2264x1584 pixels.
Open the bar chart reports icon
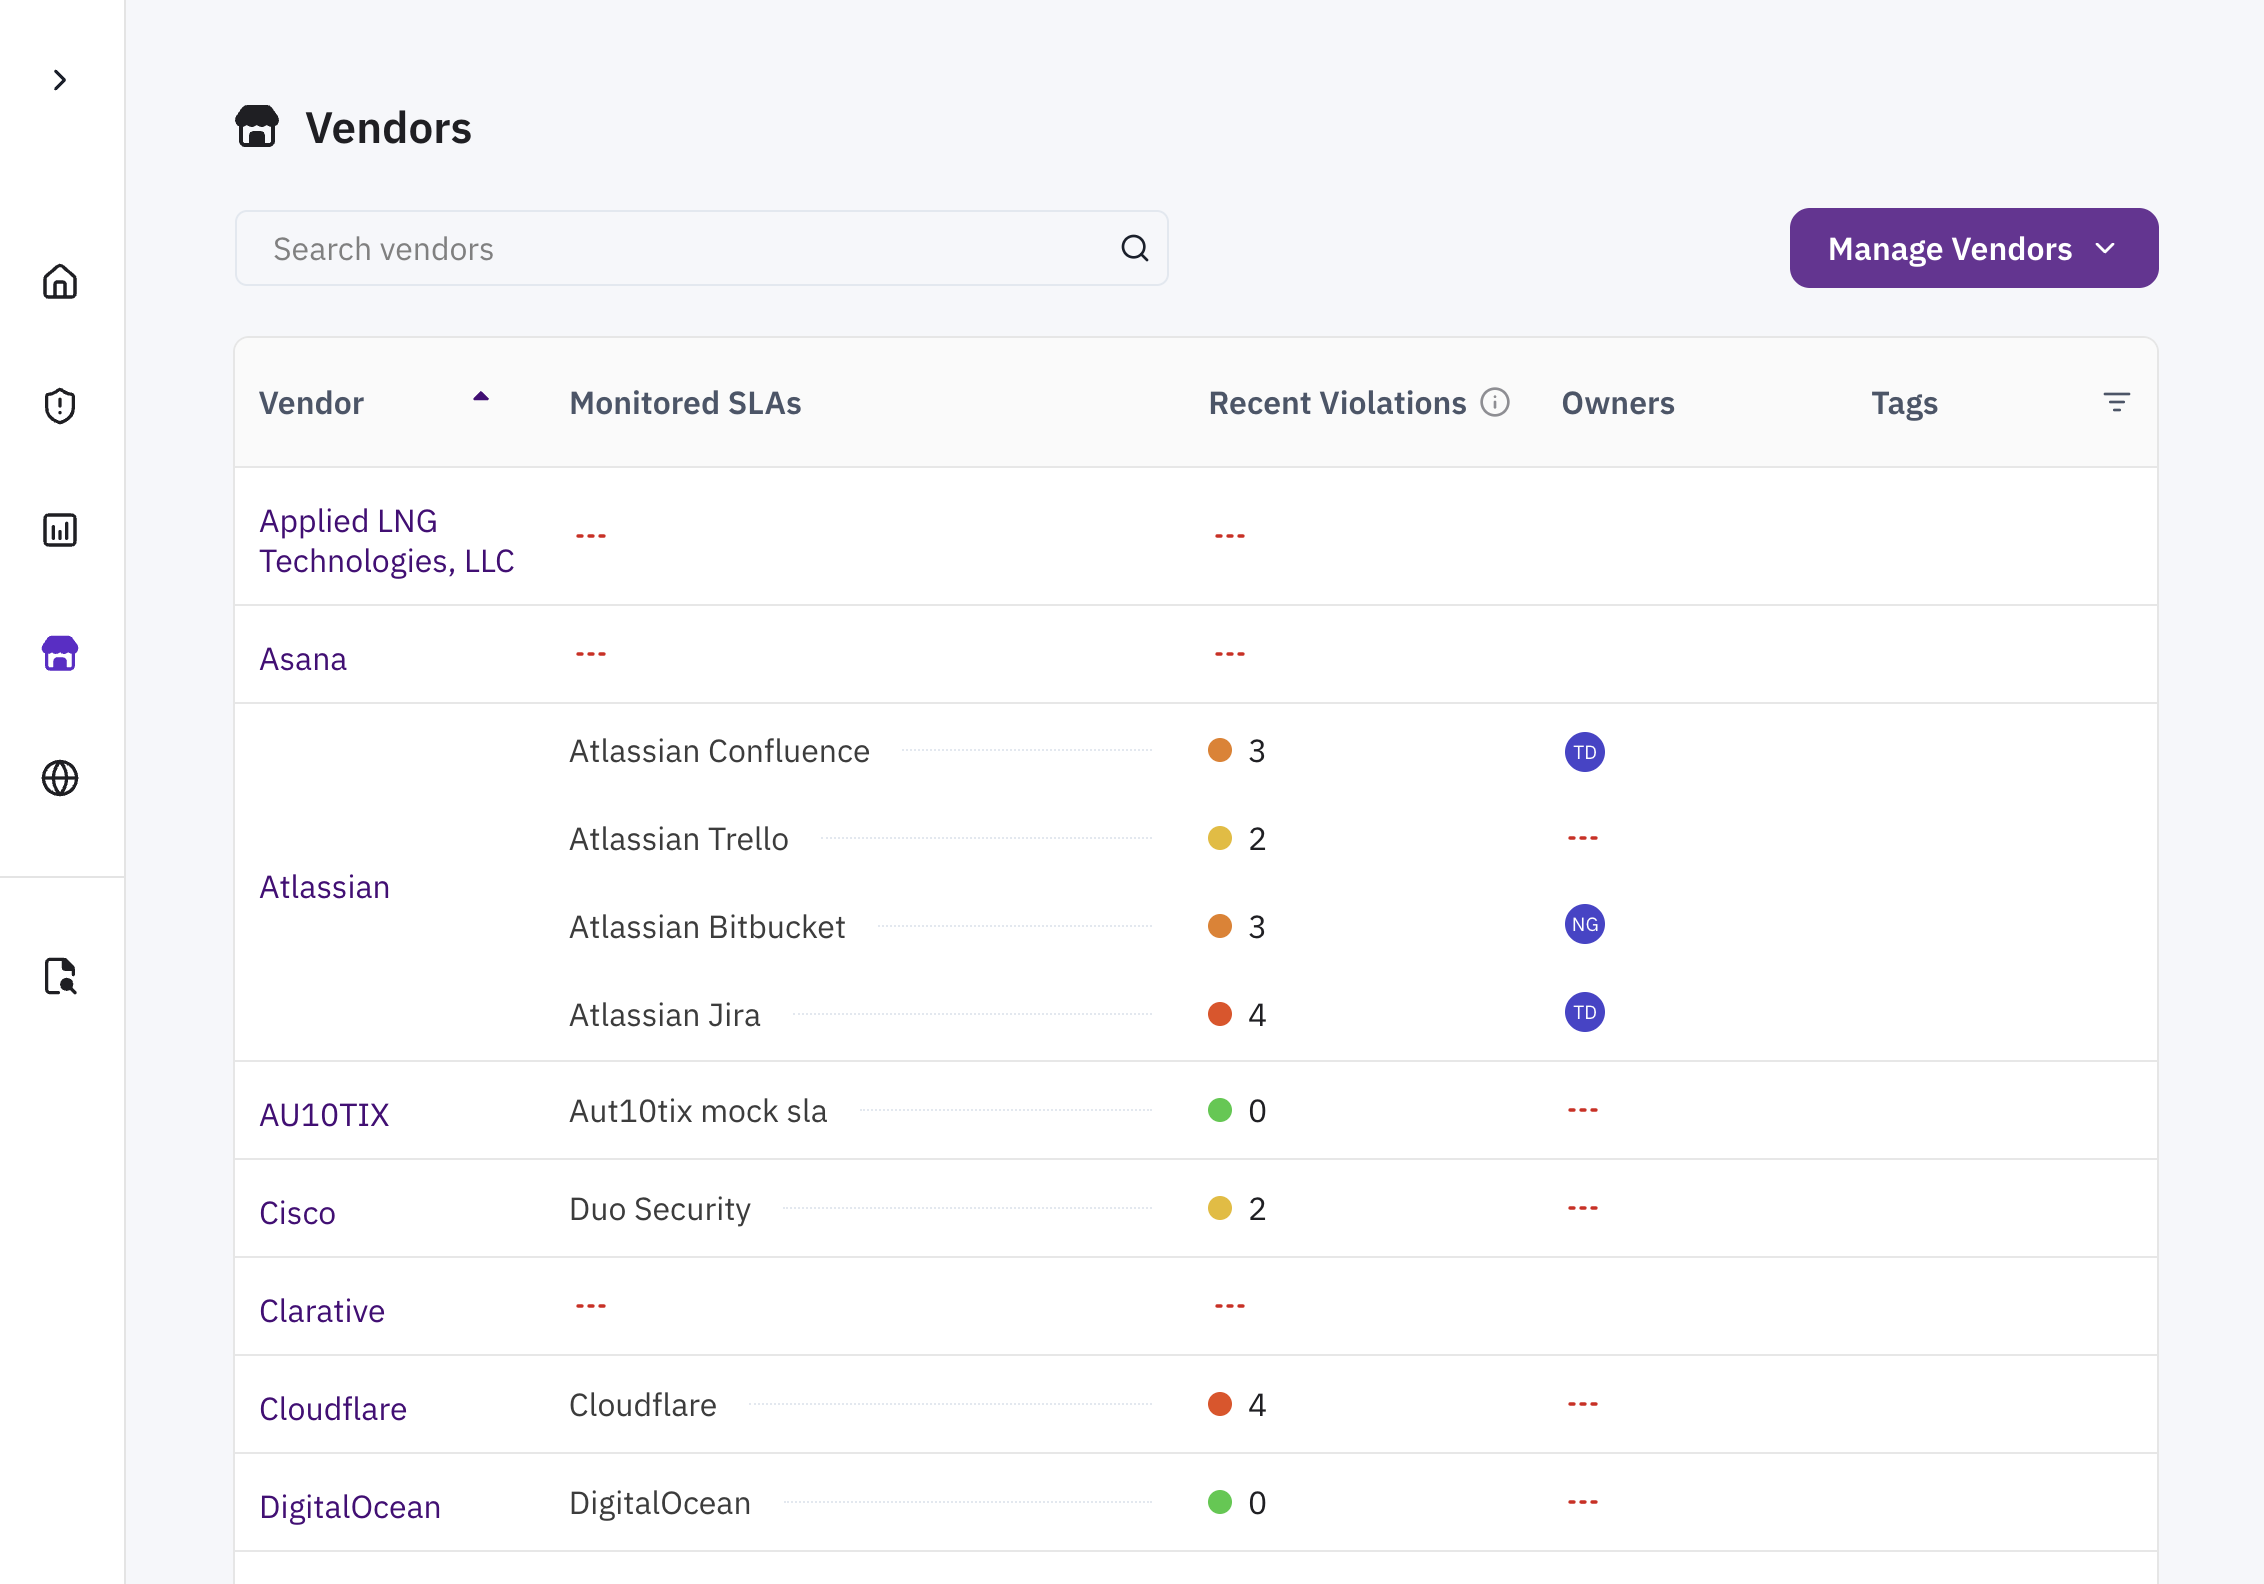point(60,530)
